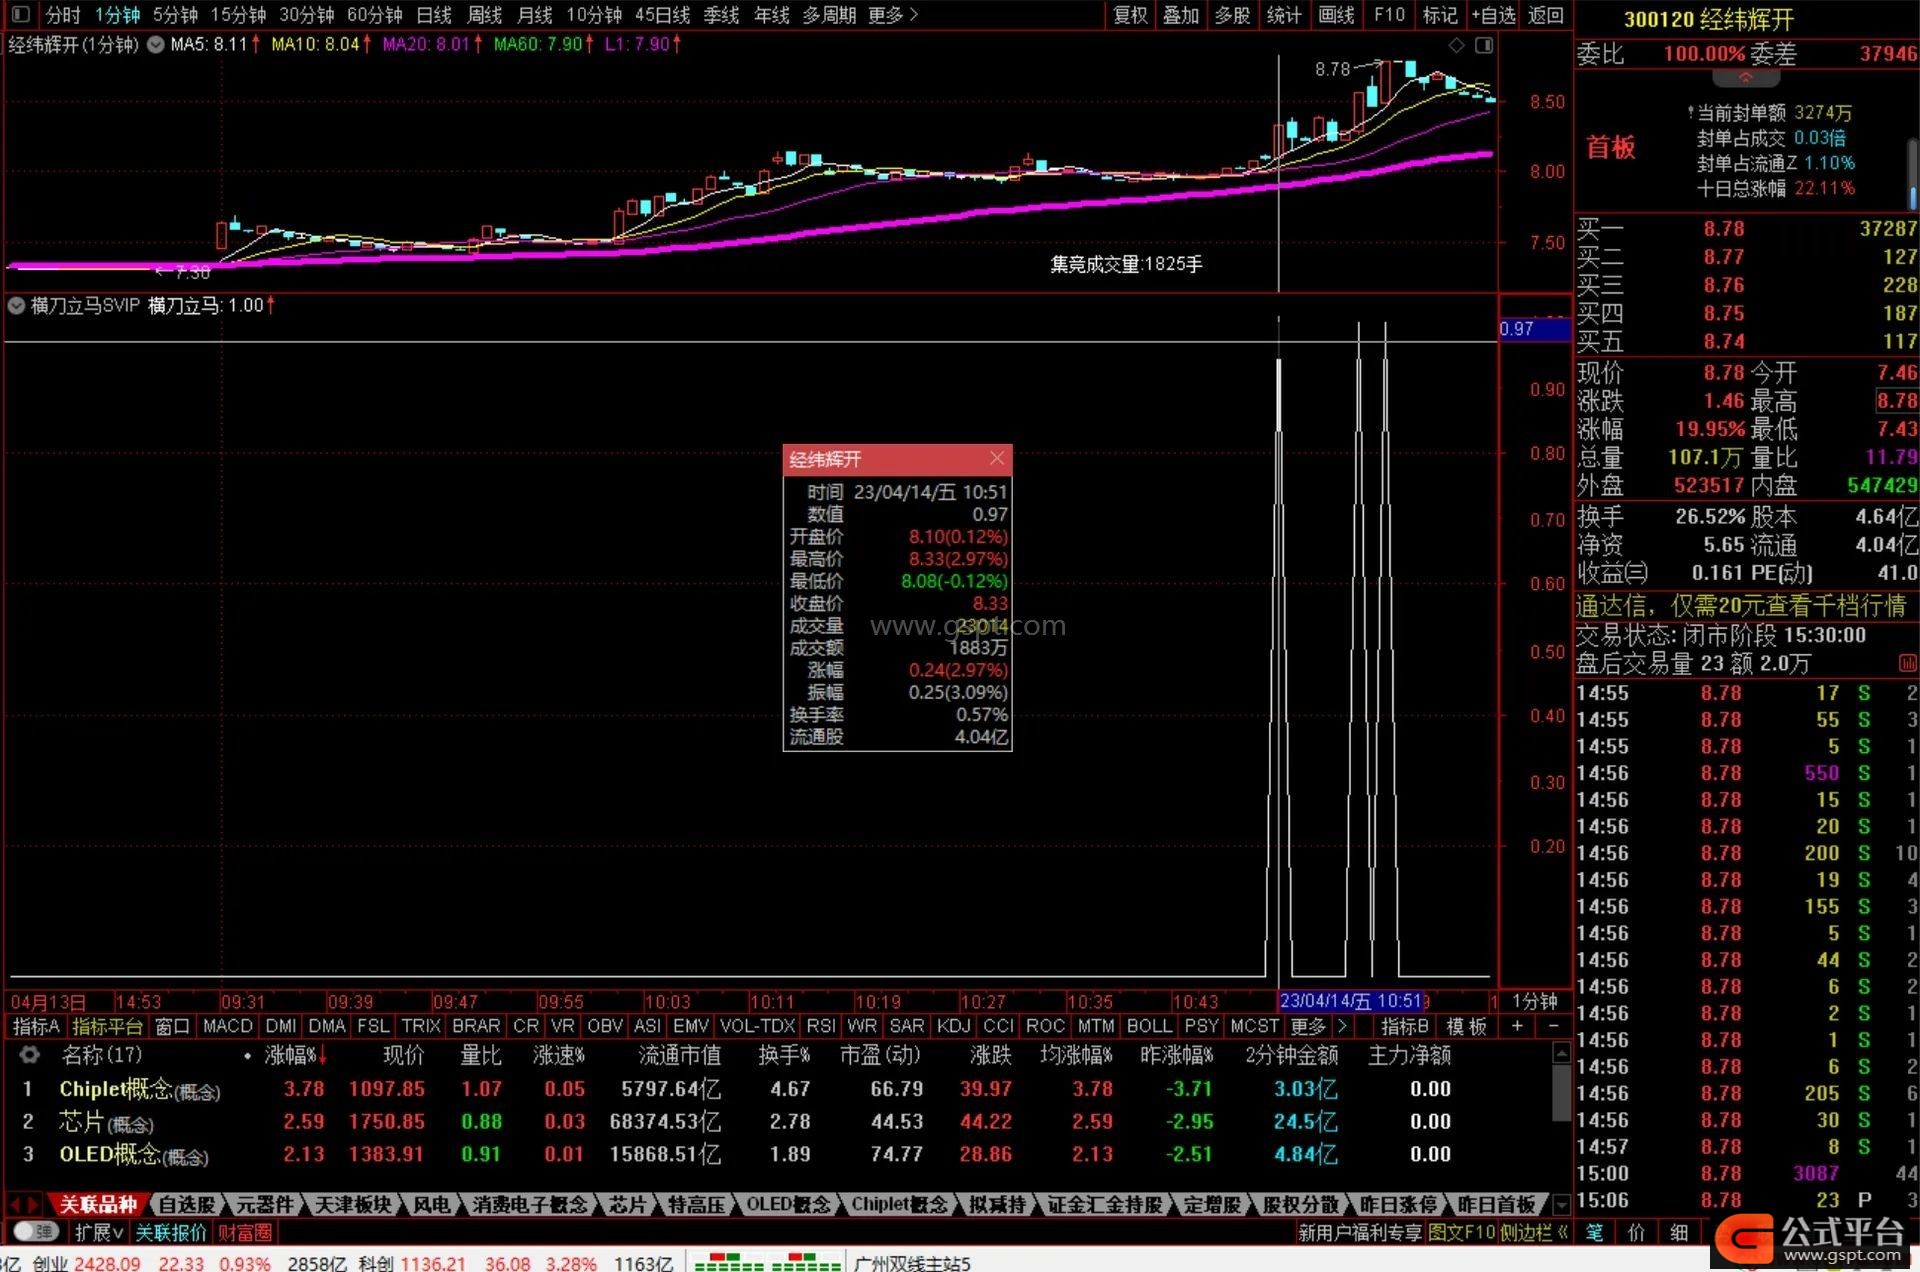
Task: Switch to the 自选股 tab
Action: [x=187, y=1205]
